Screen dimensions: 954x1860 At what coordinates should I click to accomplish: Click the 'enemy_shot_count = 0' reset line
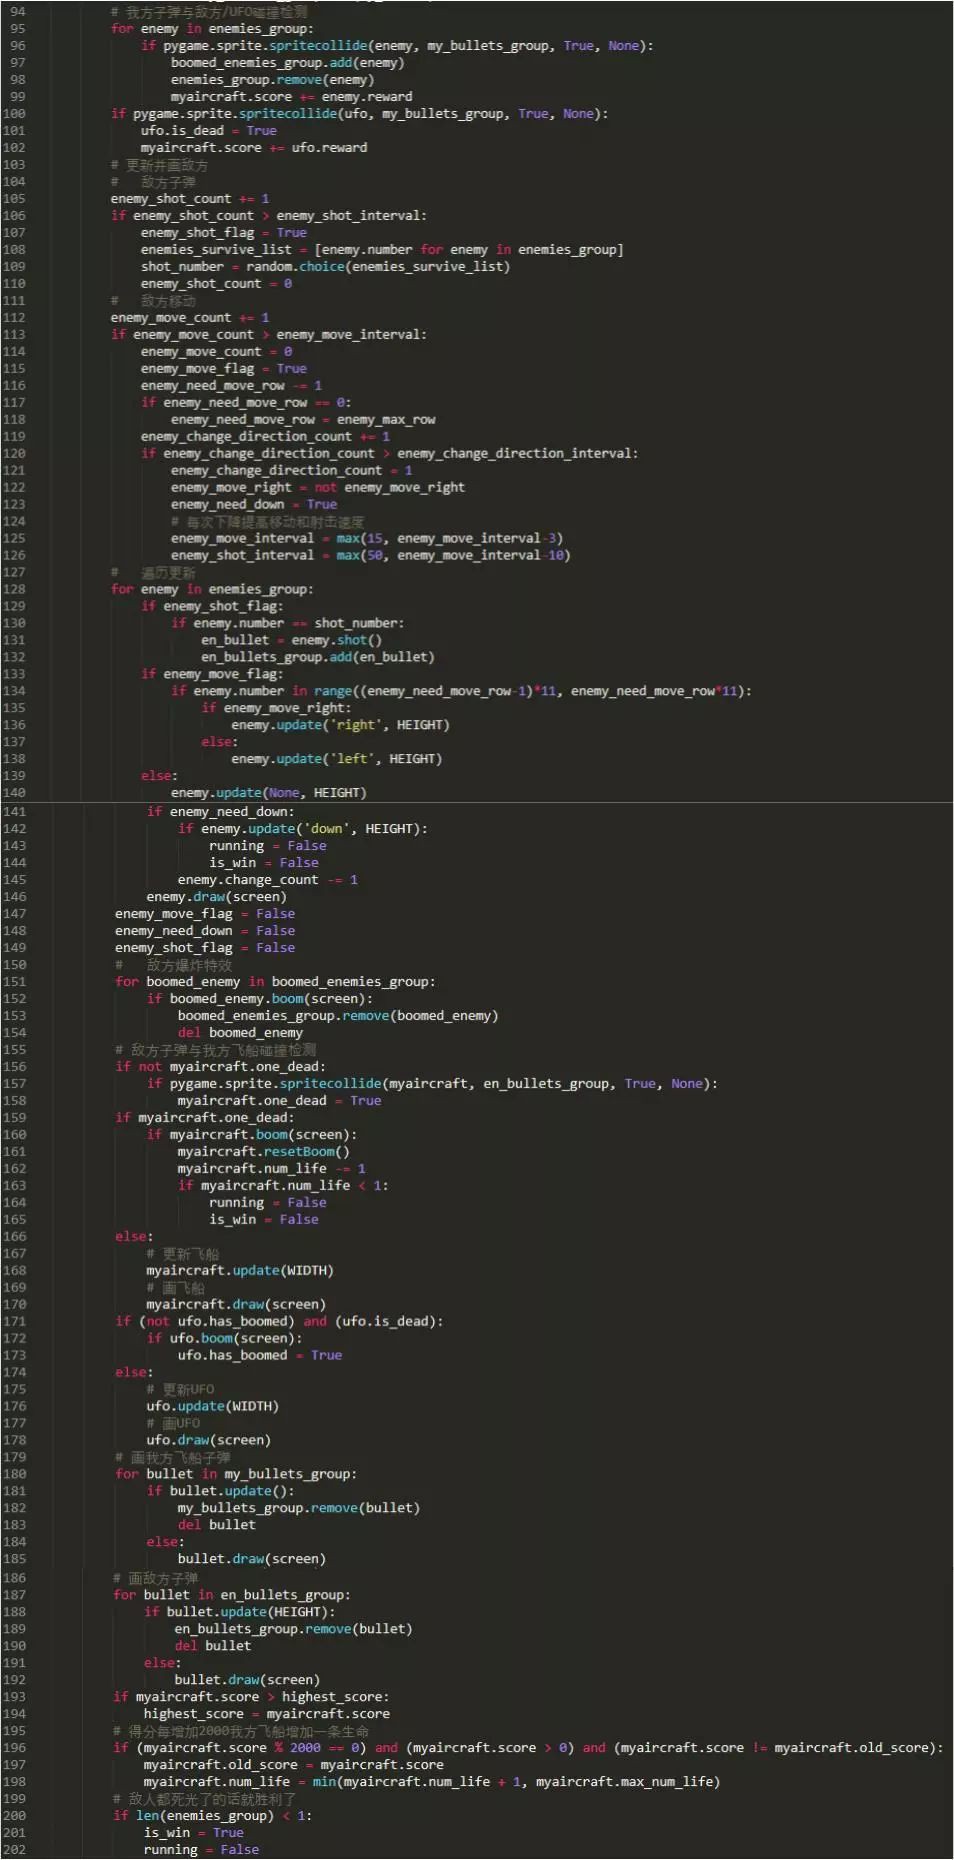tap(216, 284)
